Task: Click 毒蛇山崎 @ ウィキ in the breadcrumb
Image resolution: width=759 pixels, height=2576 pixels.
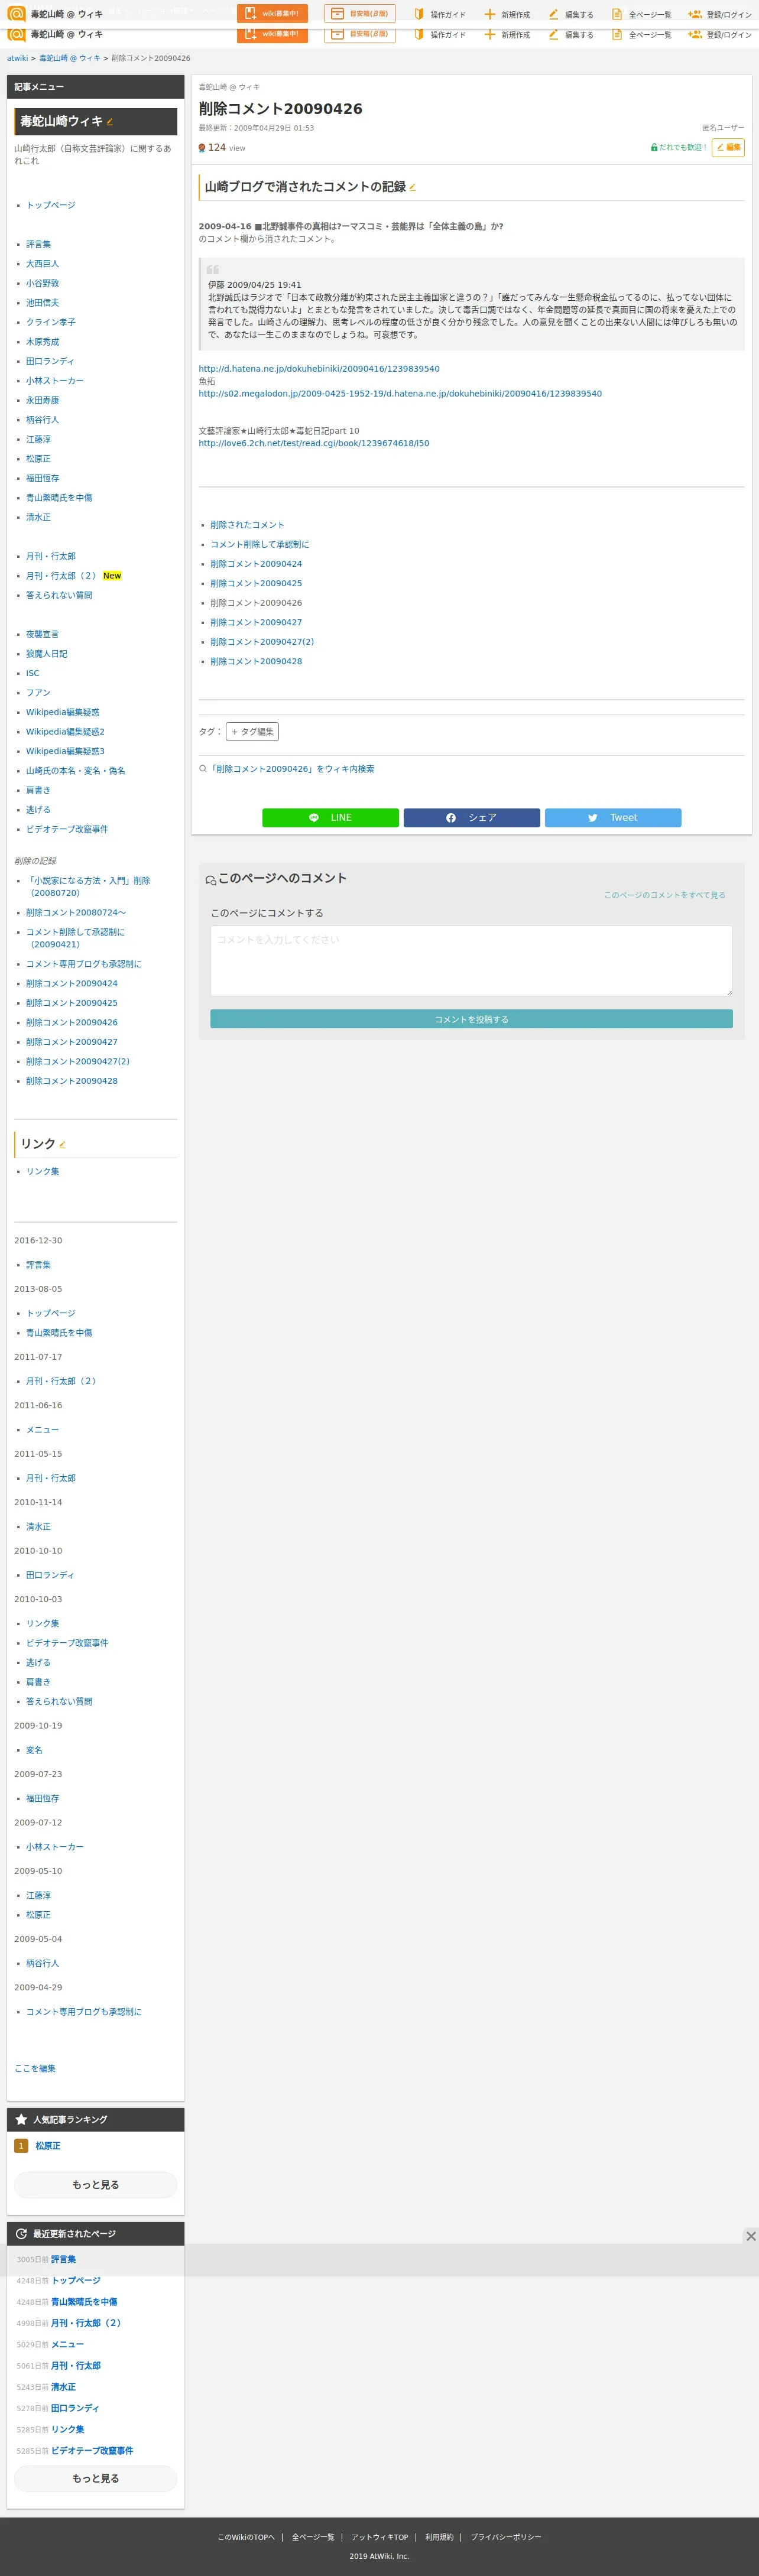Action: pyautogui.click(x=70, y=58)
